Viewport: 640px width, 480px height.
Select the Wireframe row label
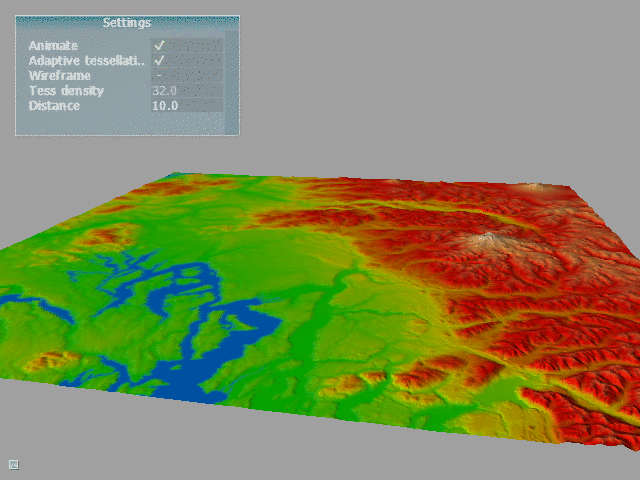pos(59,76)
